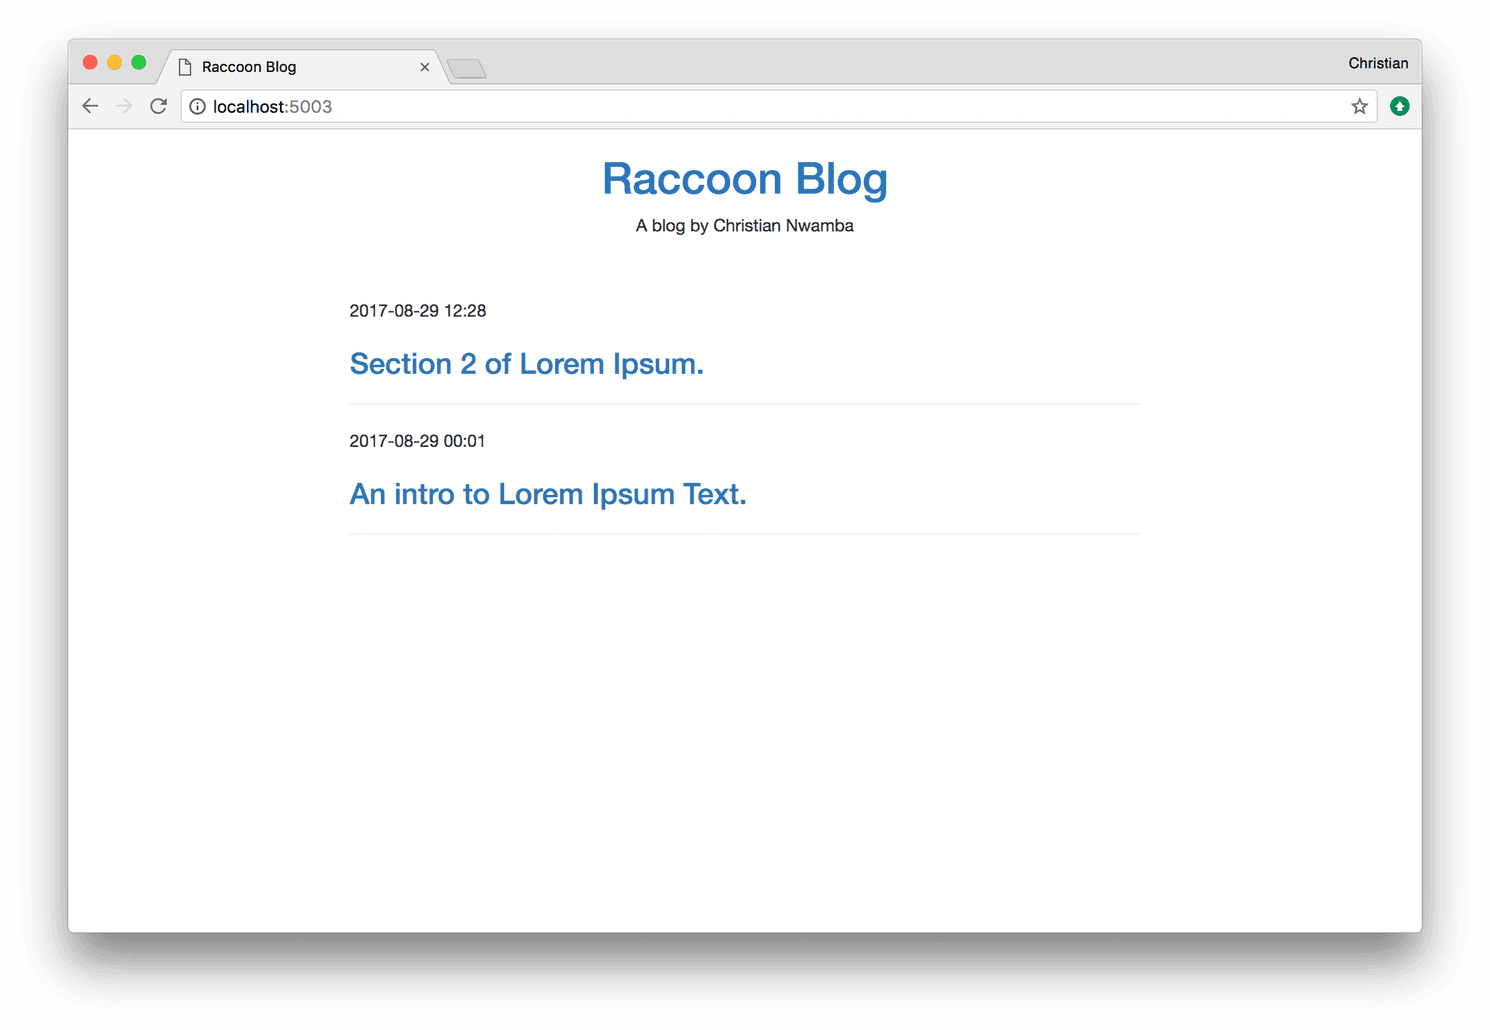This screenshot has width=1490, height=1030.
Task: Close the Raccoon Blog tab
Action: click(425, 66)
